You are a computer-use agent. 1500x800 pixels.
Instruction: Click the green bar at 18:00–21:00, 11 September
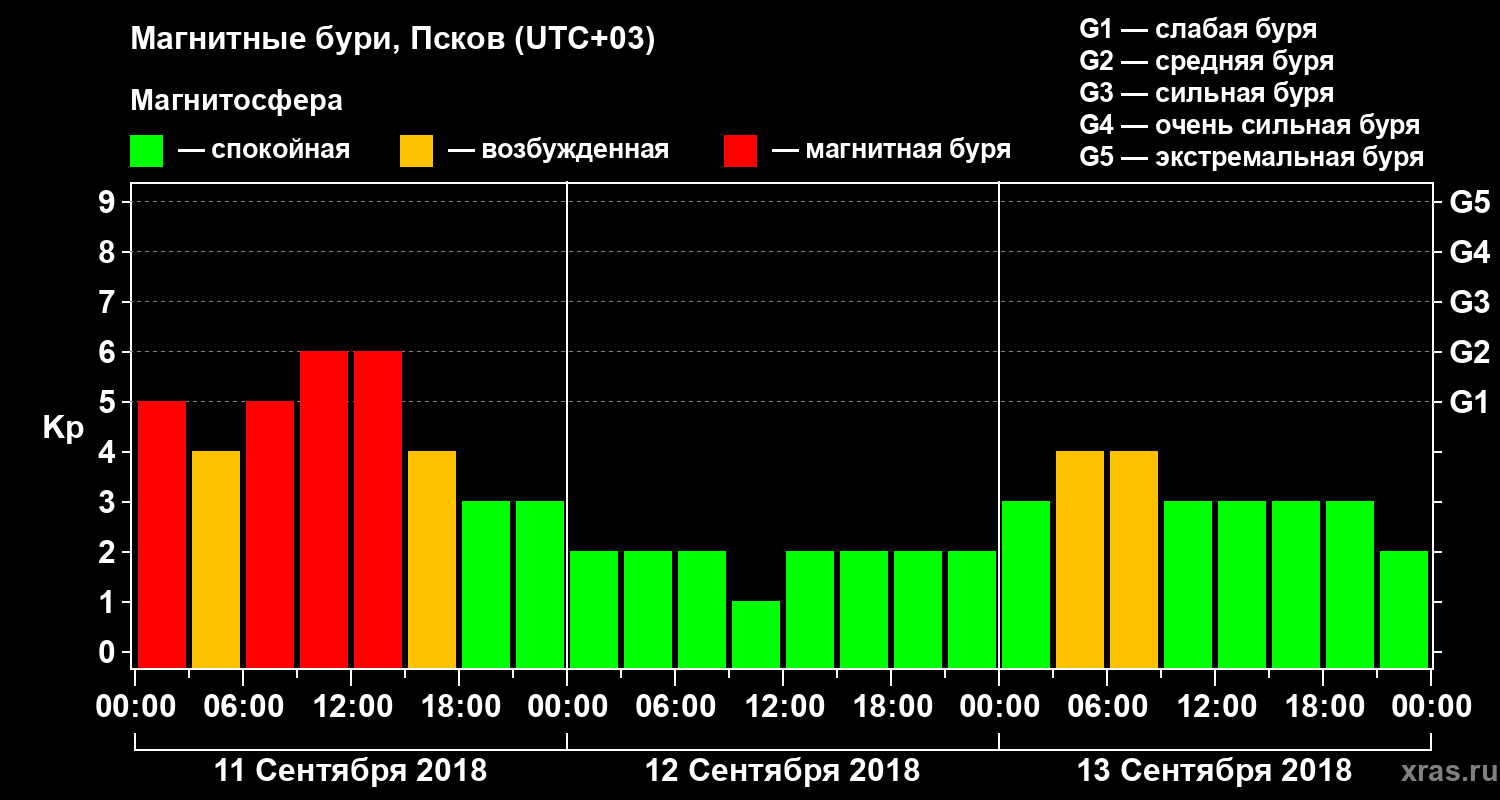pyautogui.click(x=486, y=584)
